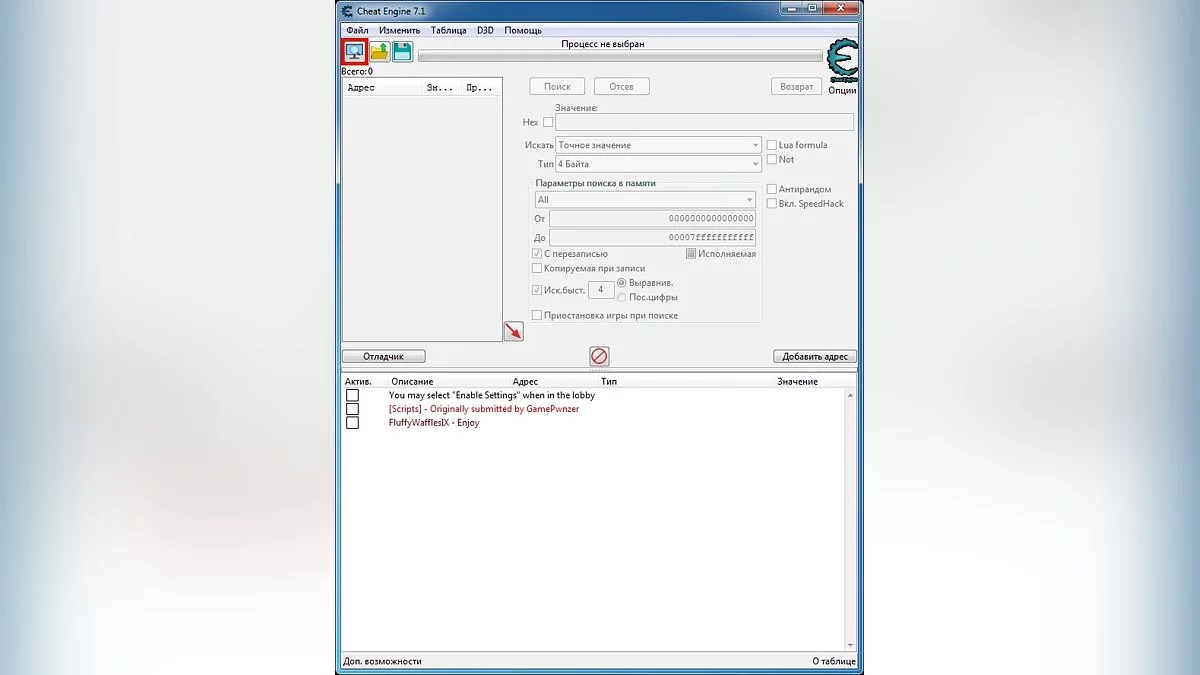Image resolution: width=1200 pixels, height=675 pixels.
Task: Open the Изменить menu
Action: (400, 30)
